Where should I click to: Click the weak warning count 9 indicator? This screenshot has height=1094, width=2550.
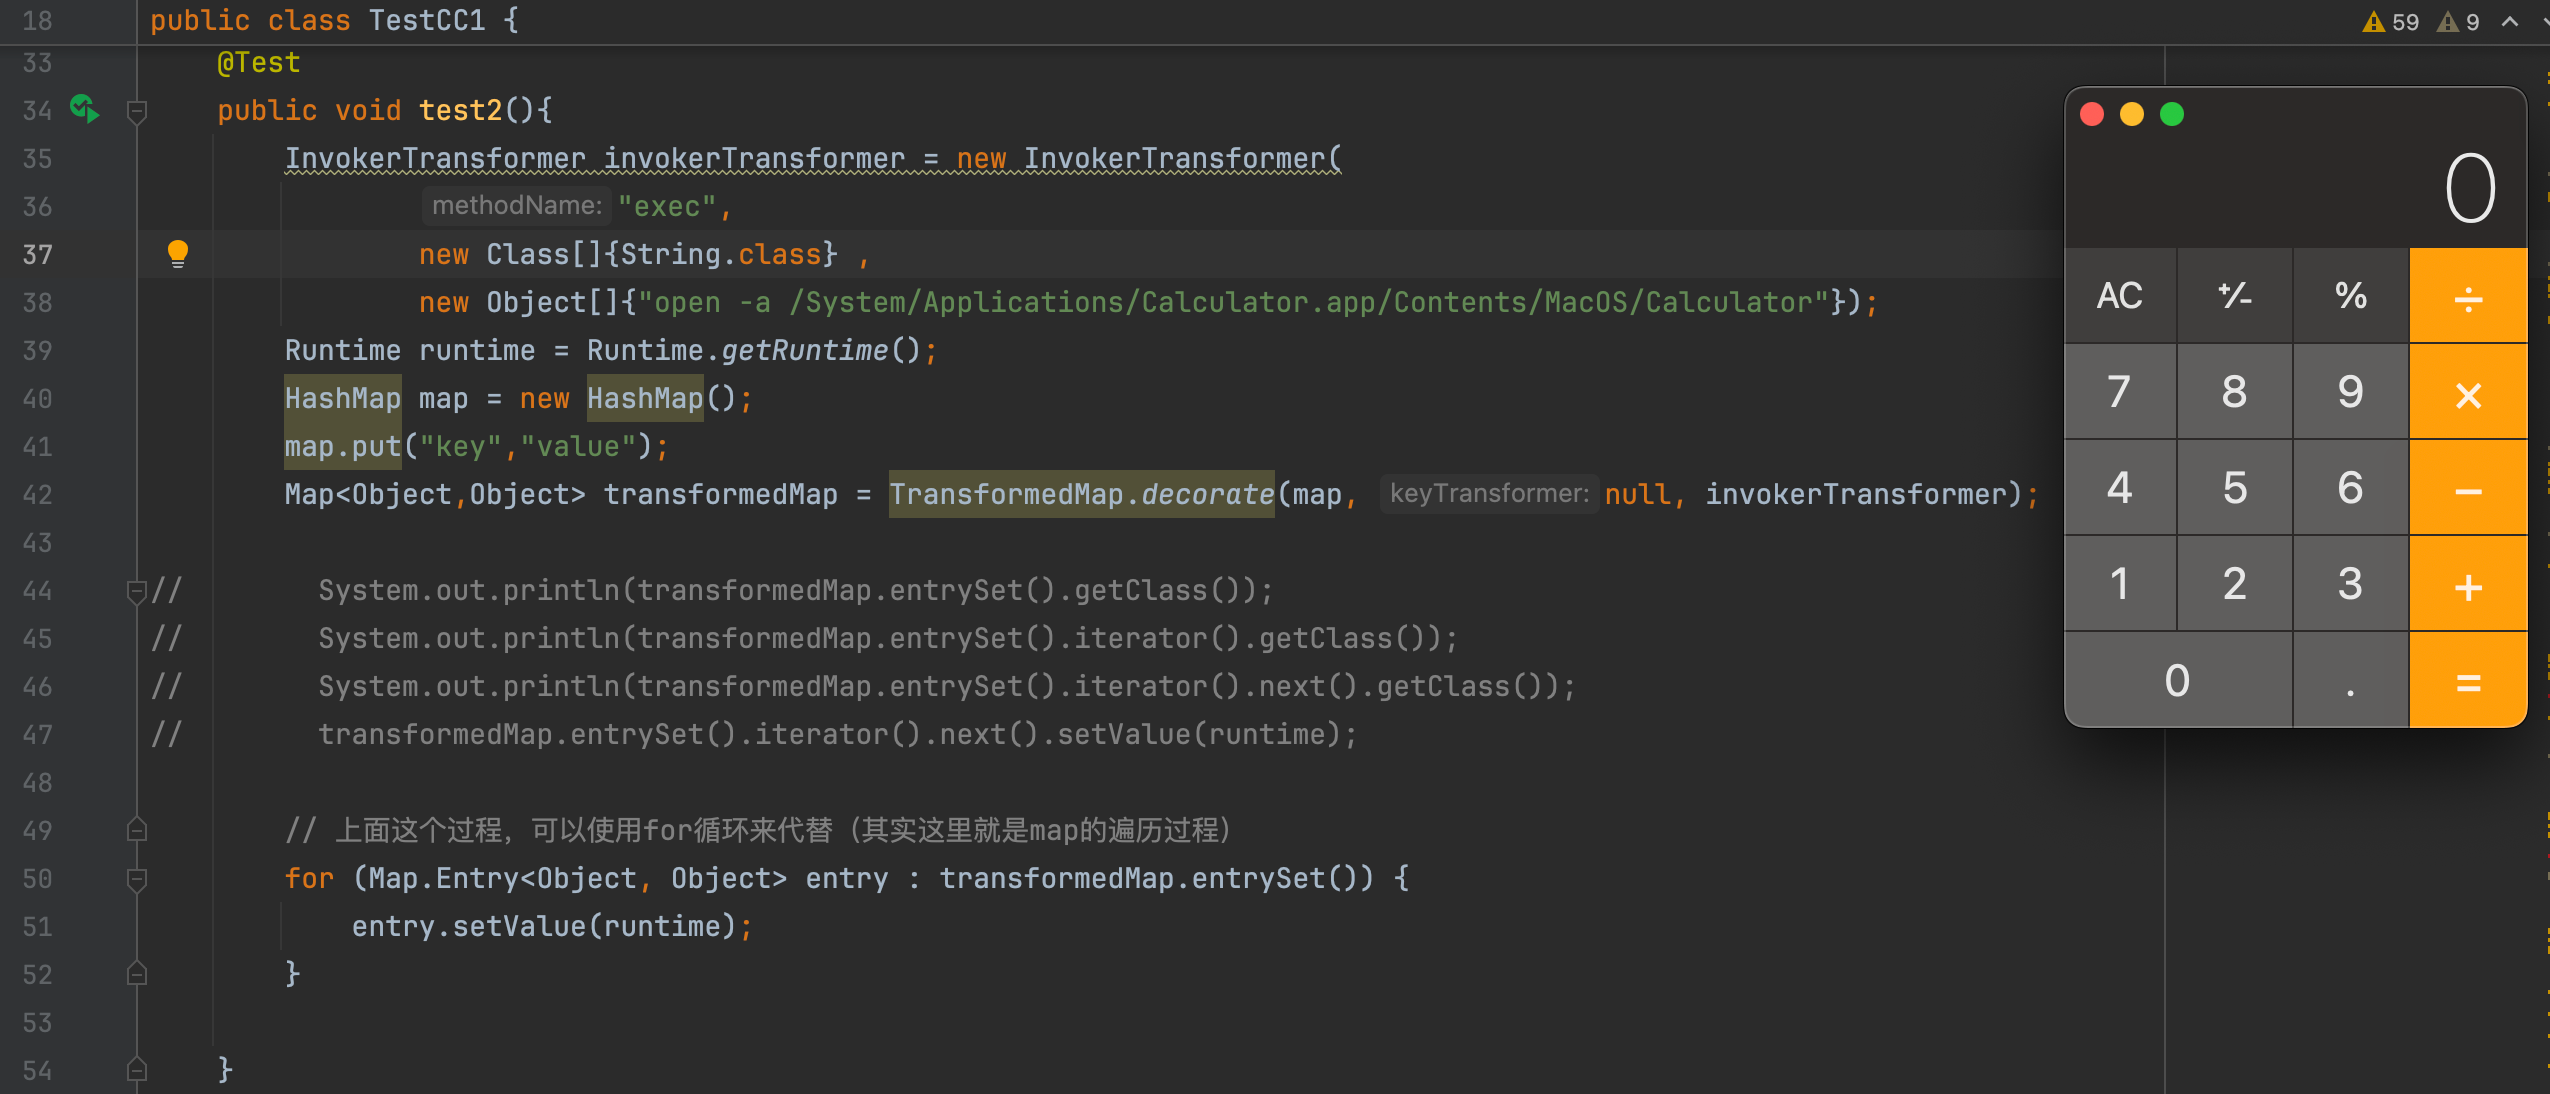[2459, 22]
